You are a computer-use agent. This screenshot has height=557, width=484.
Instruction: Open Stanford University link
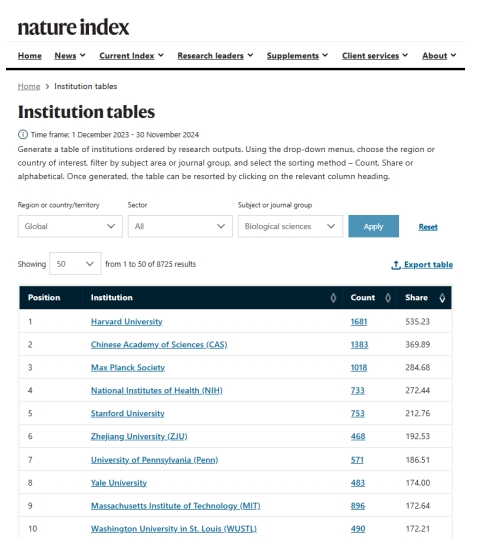pyautogui.click(x=127, y=413)
